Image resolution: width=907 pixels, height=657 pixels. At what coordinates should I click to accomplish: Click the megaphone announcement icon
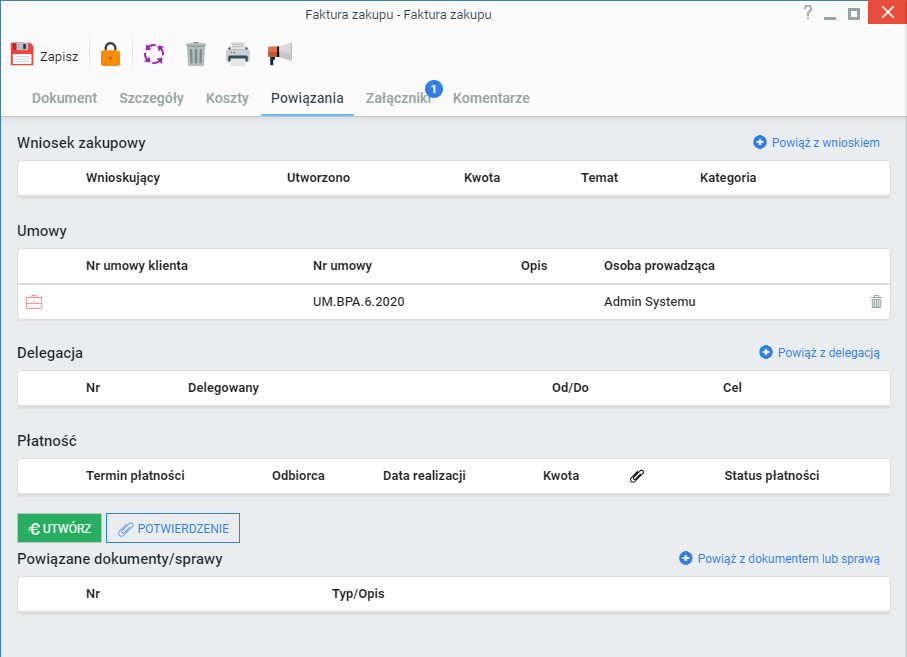[280, 54]
